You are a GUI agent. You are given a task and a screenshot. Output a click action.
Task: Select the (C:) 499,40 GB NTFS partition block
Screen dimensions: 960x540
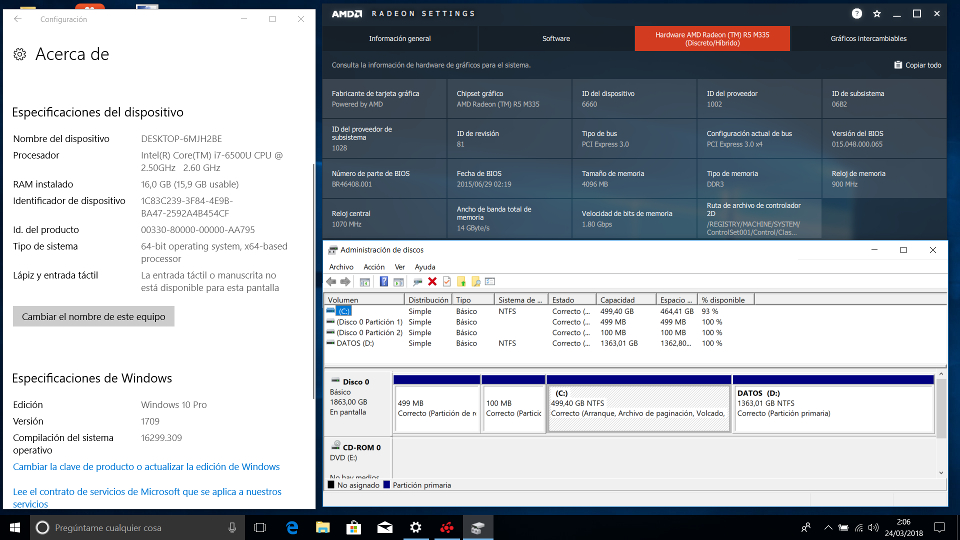pyautogui.click(x=639, y=404)
